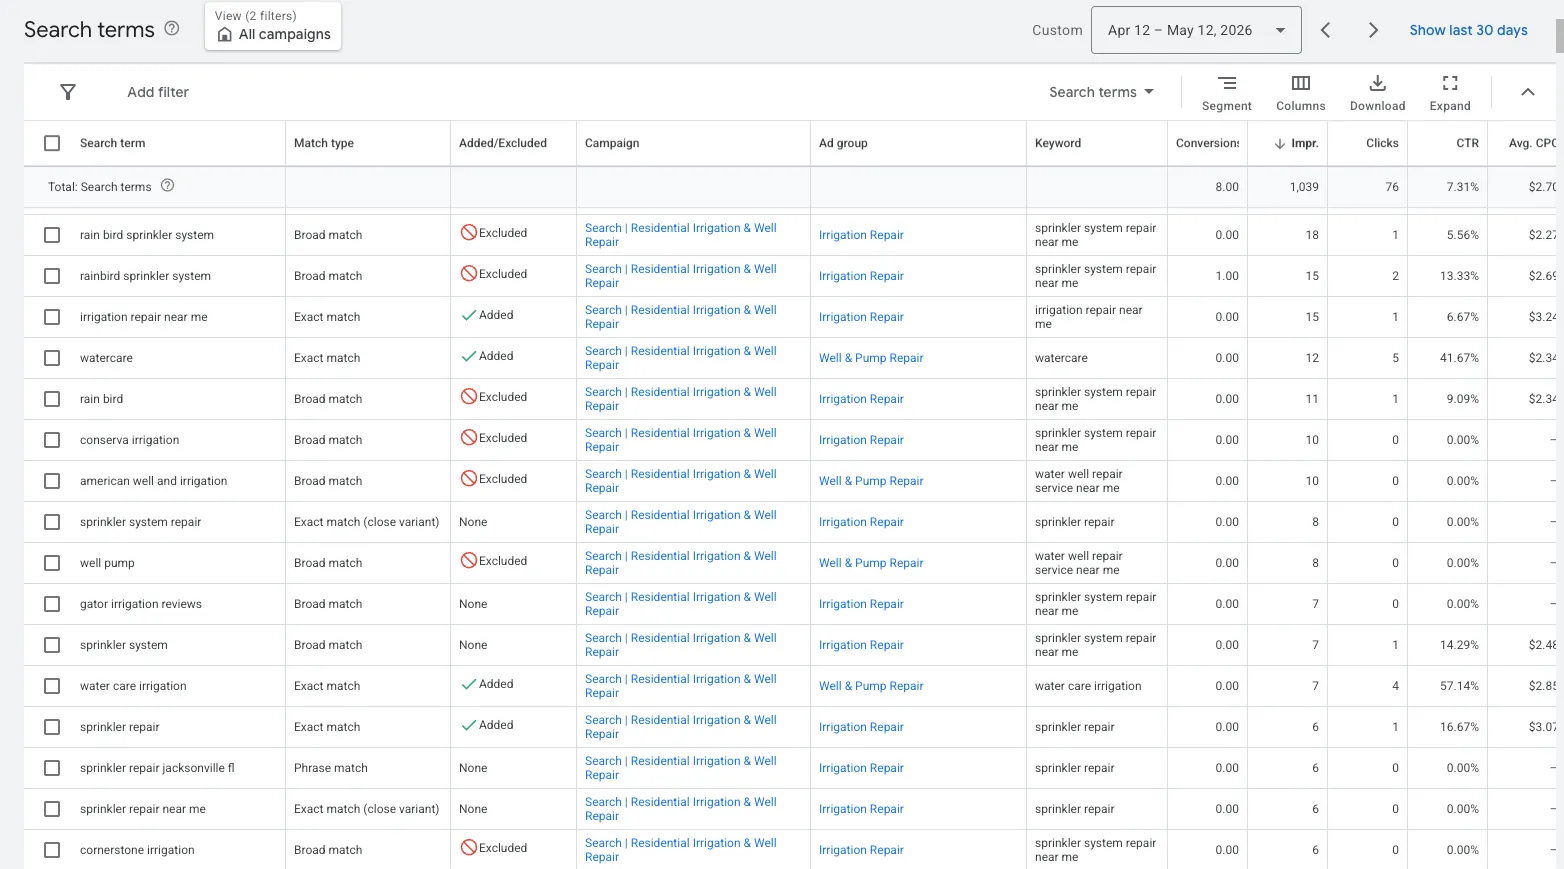Click the total impressions value 1,039

tap(1304, 187)
